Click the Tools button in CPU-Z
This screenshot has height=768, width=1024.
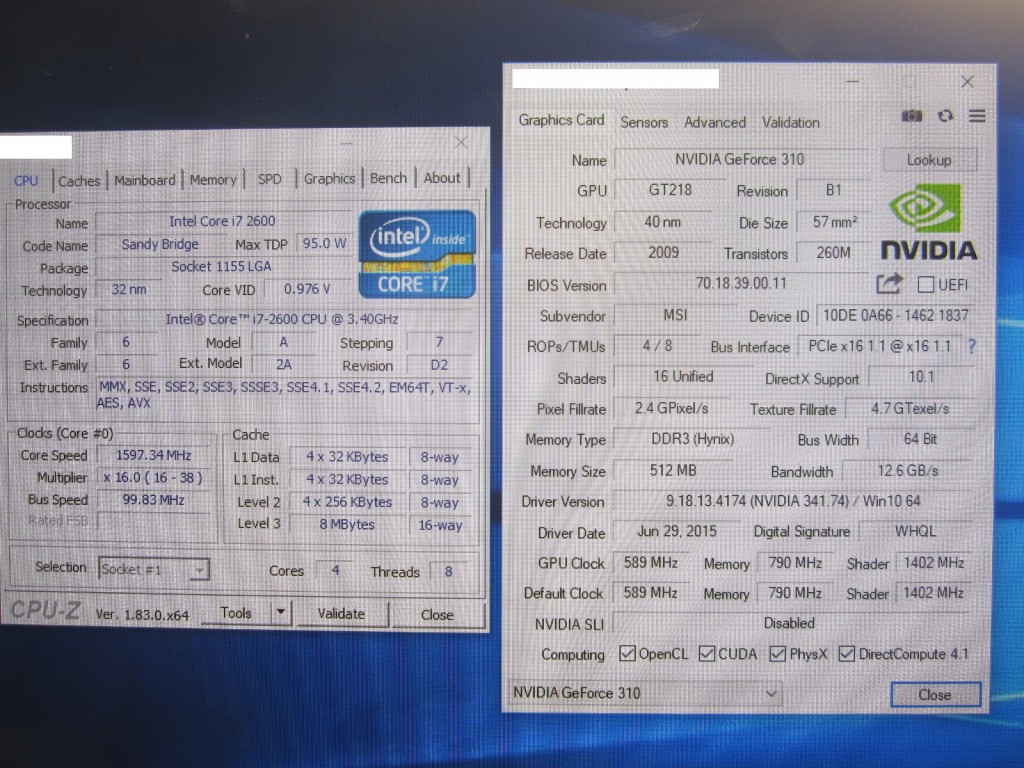point(236,613)
